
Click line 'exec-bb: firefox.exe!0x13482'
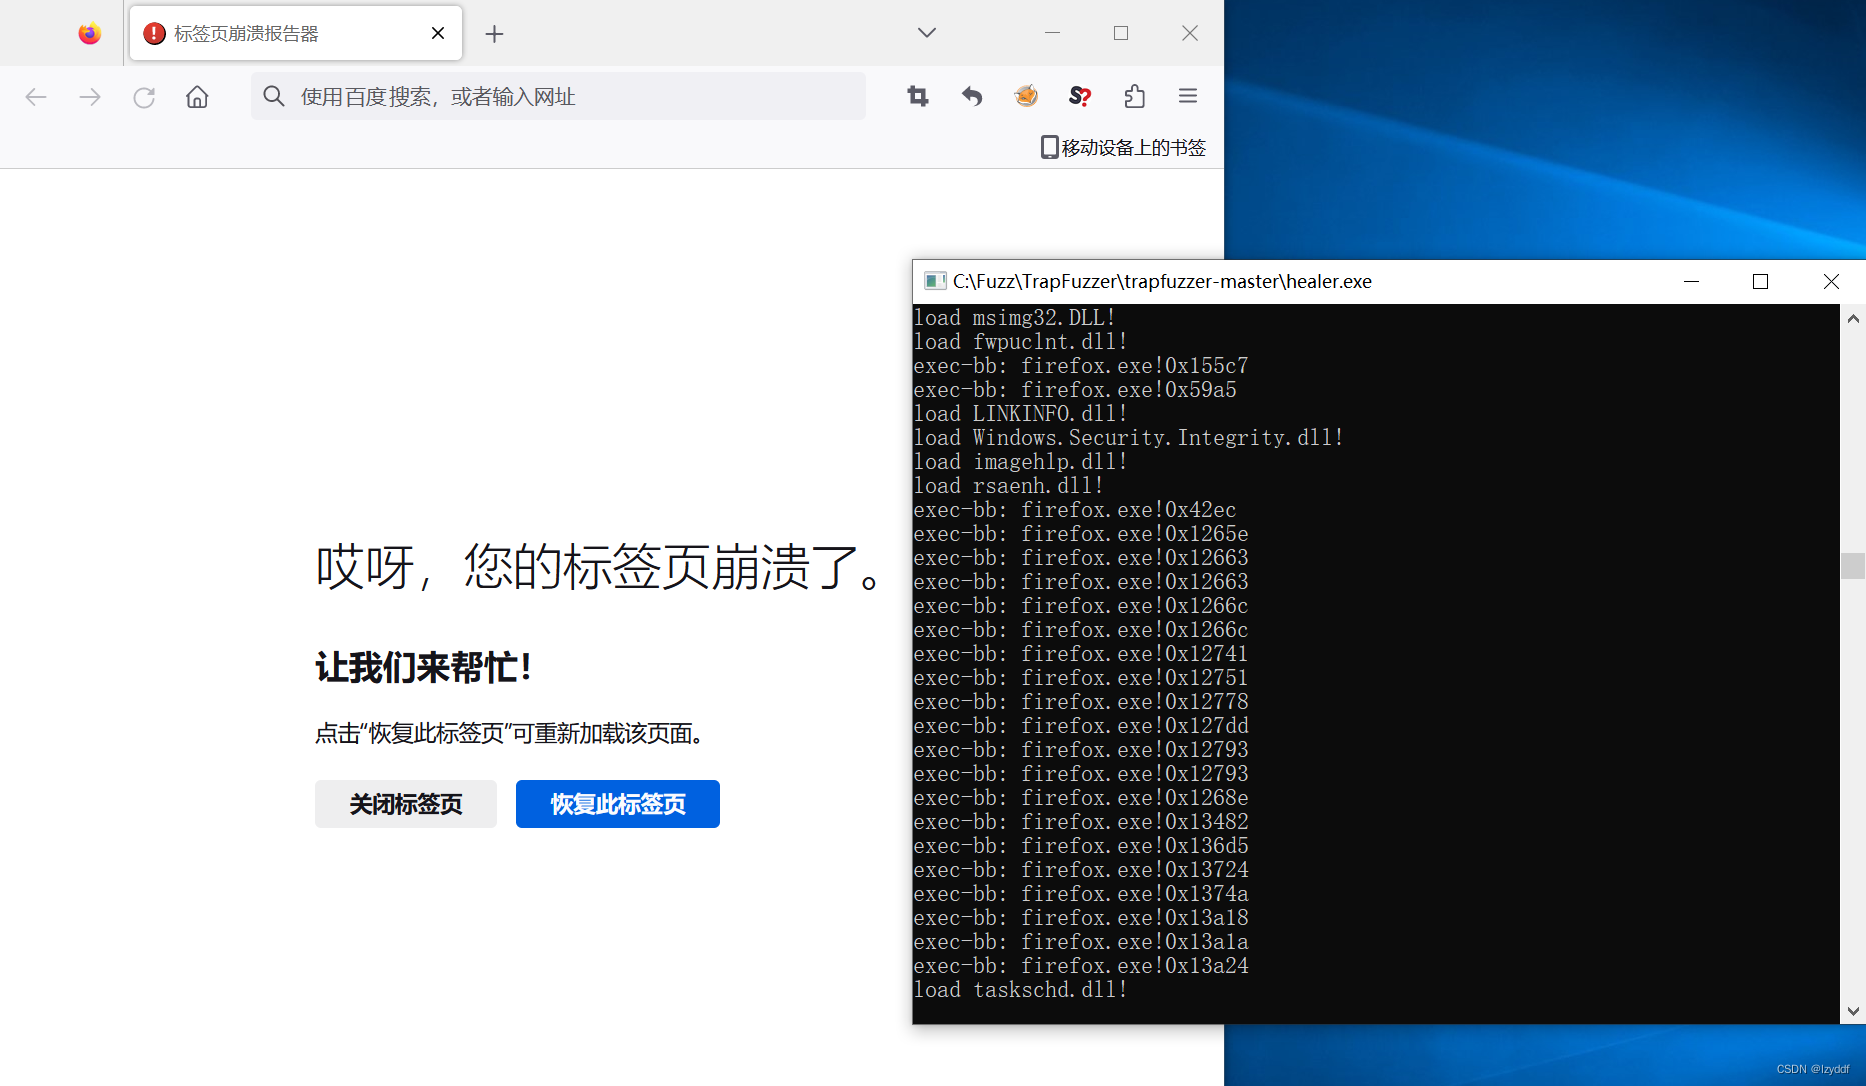tap(1081, 822)
